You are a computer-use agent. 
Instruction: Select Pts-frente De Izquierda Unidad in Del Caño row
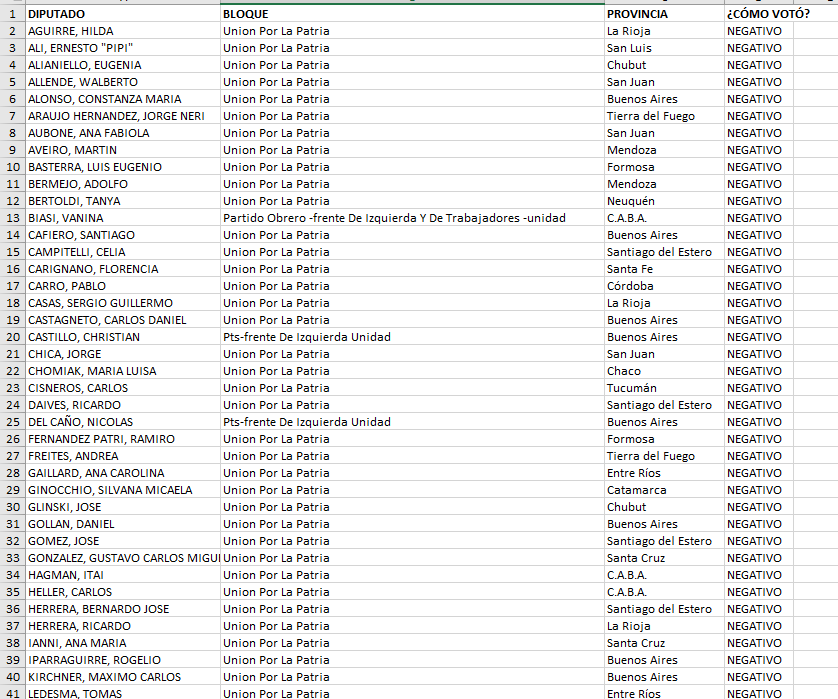point(413,422)
